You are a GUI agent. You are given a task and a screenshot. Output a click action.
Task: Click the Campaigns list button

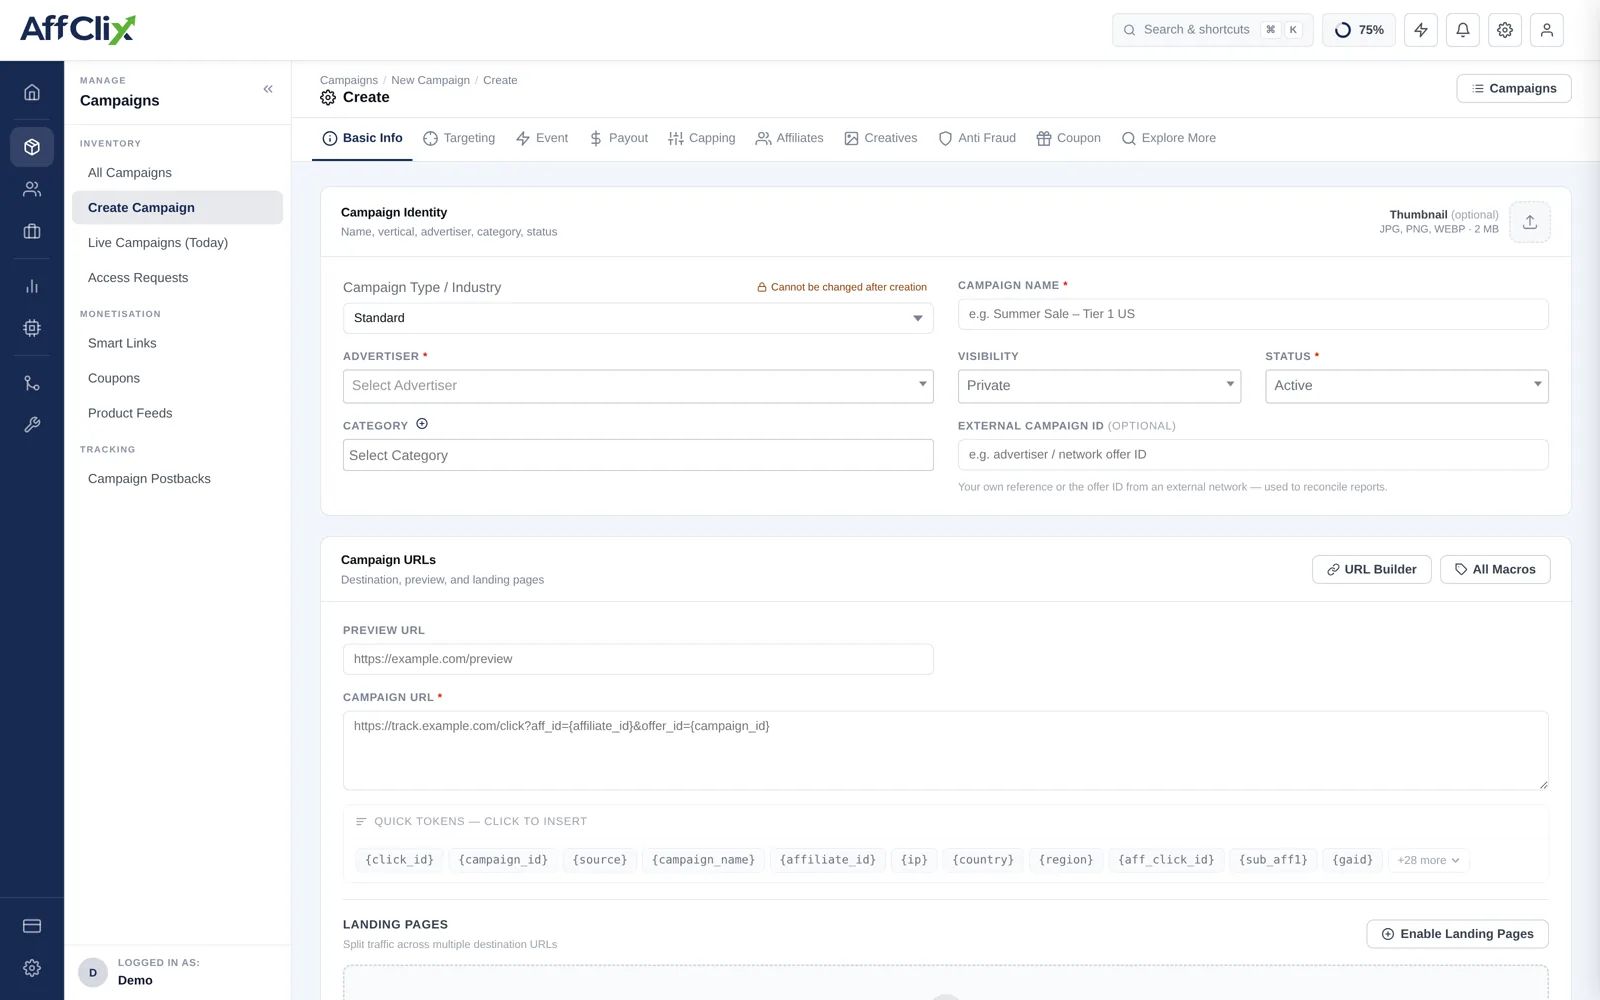(1514, 88)
